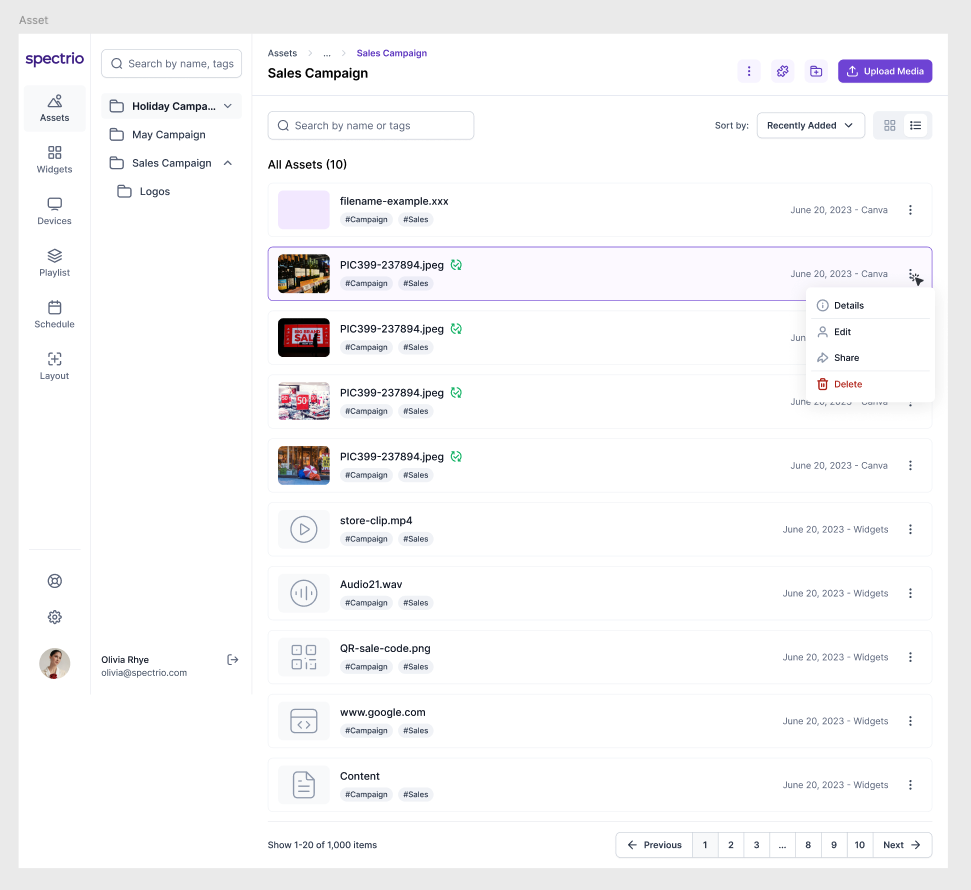Go to page 10 in pagination
The image size is (971, 890).
click(859, 845)
